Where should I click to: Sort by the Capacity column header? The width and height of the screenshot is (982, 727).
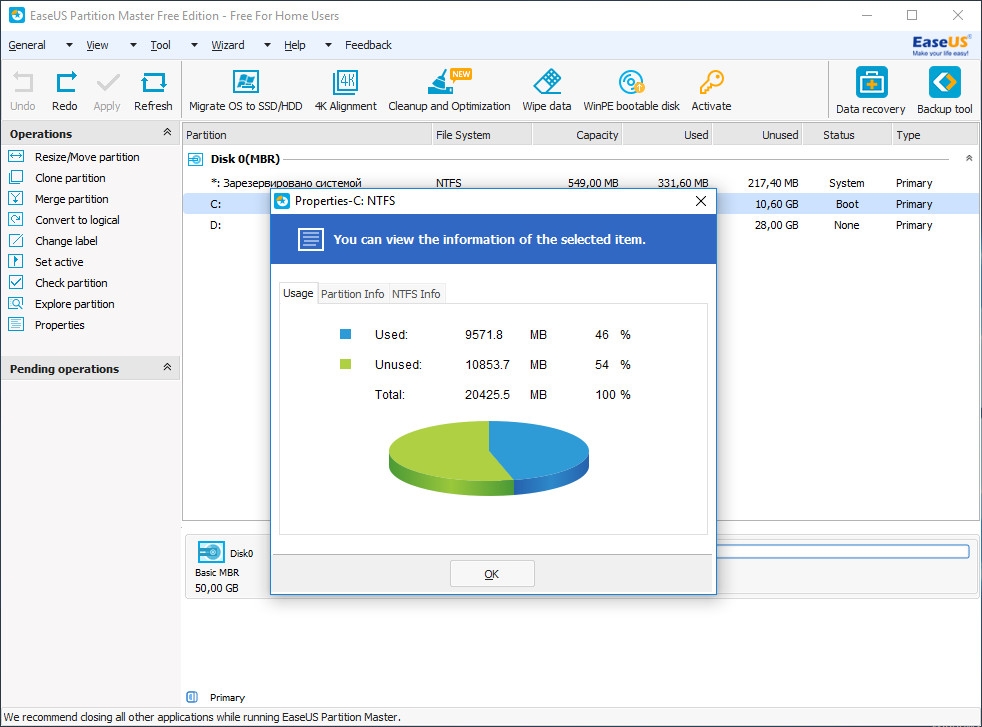coord(577,135)
